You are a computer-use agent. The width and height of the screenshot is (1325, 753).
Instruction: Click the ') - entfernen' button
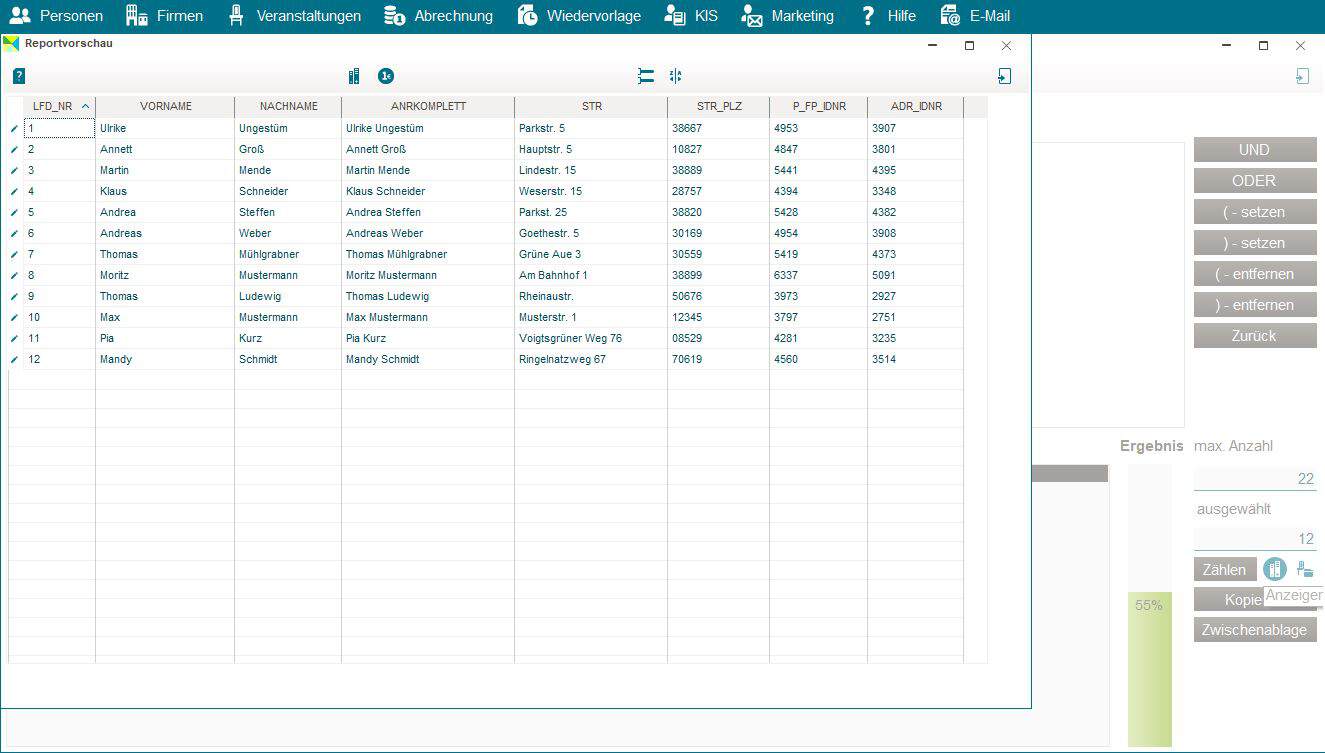click(1255, 305)
